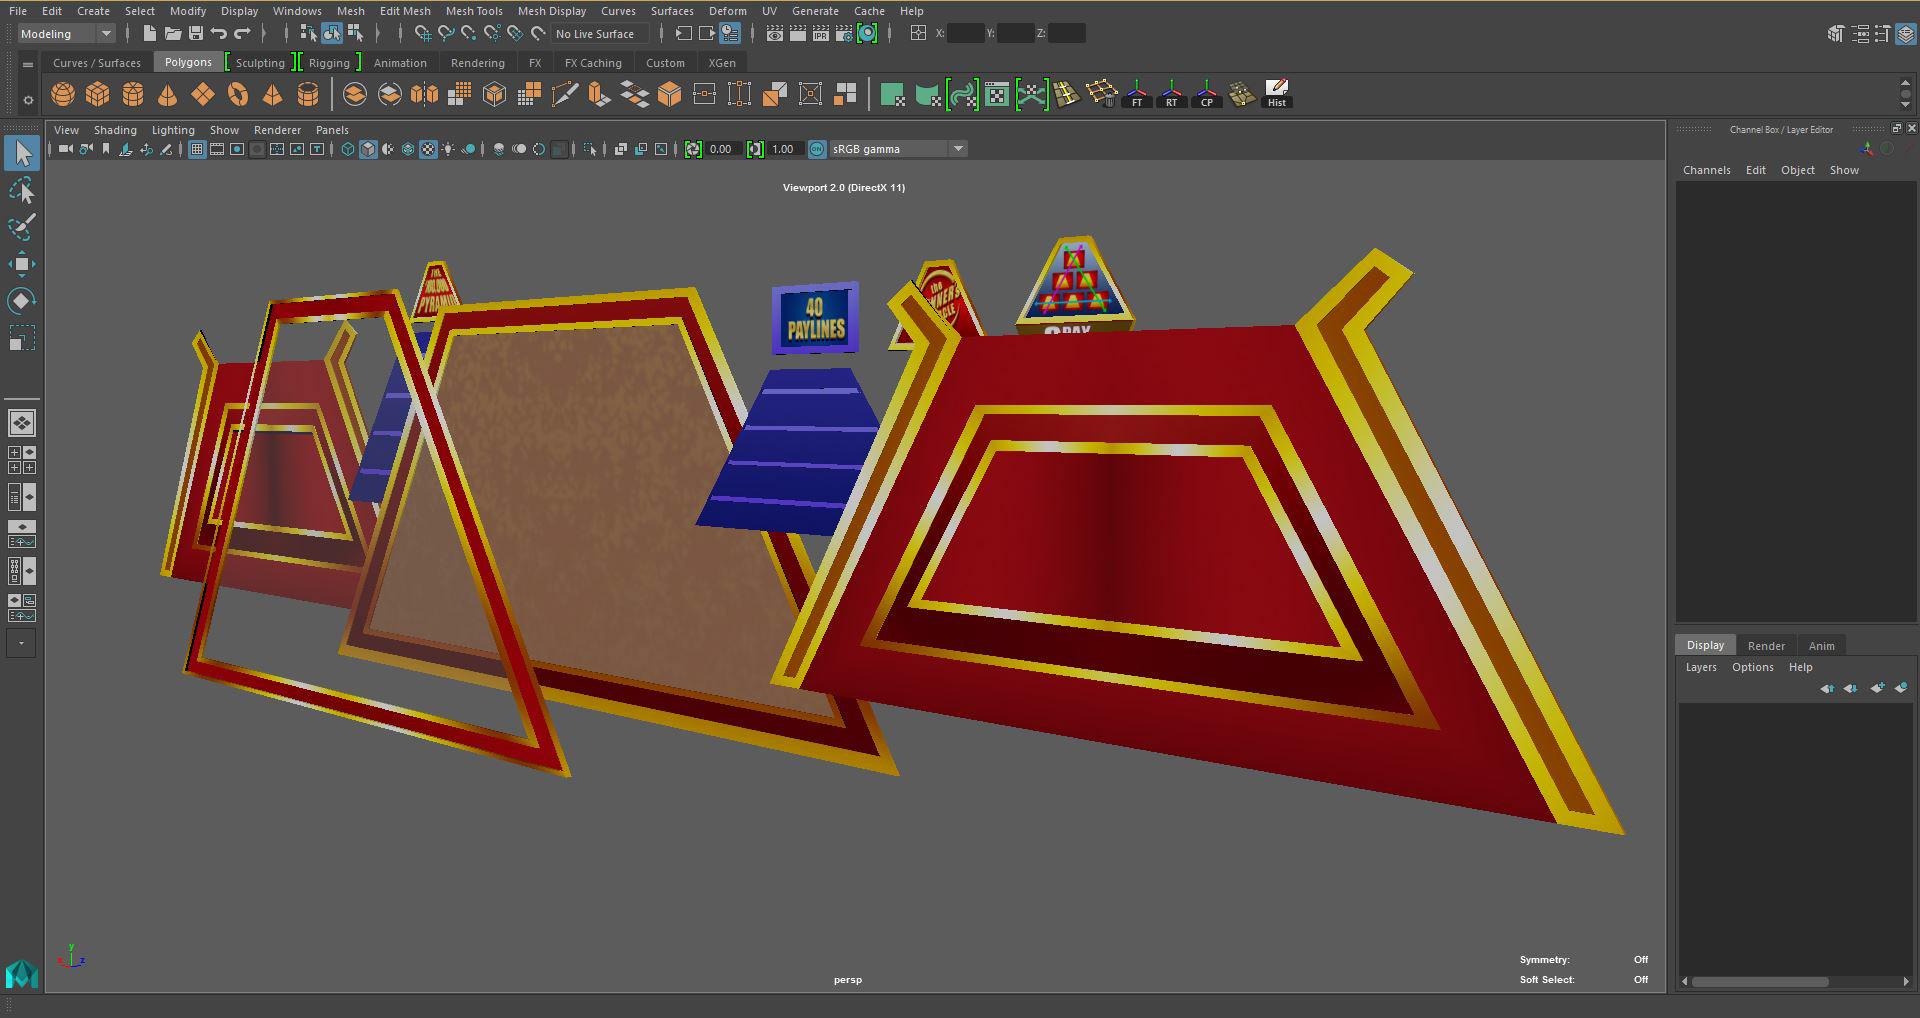Create a polygon pipe from the shelf
The height and width of the screenshot is (1018, 1920).
coord(308,95)
